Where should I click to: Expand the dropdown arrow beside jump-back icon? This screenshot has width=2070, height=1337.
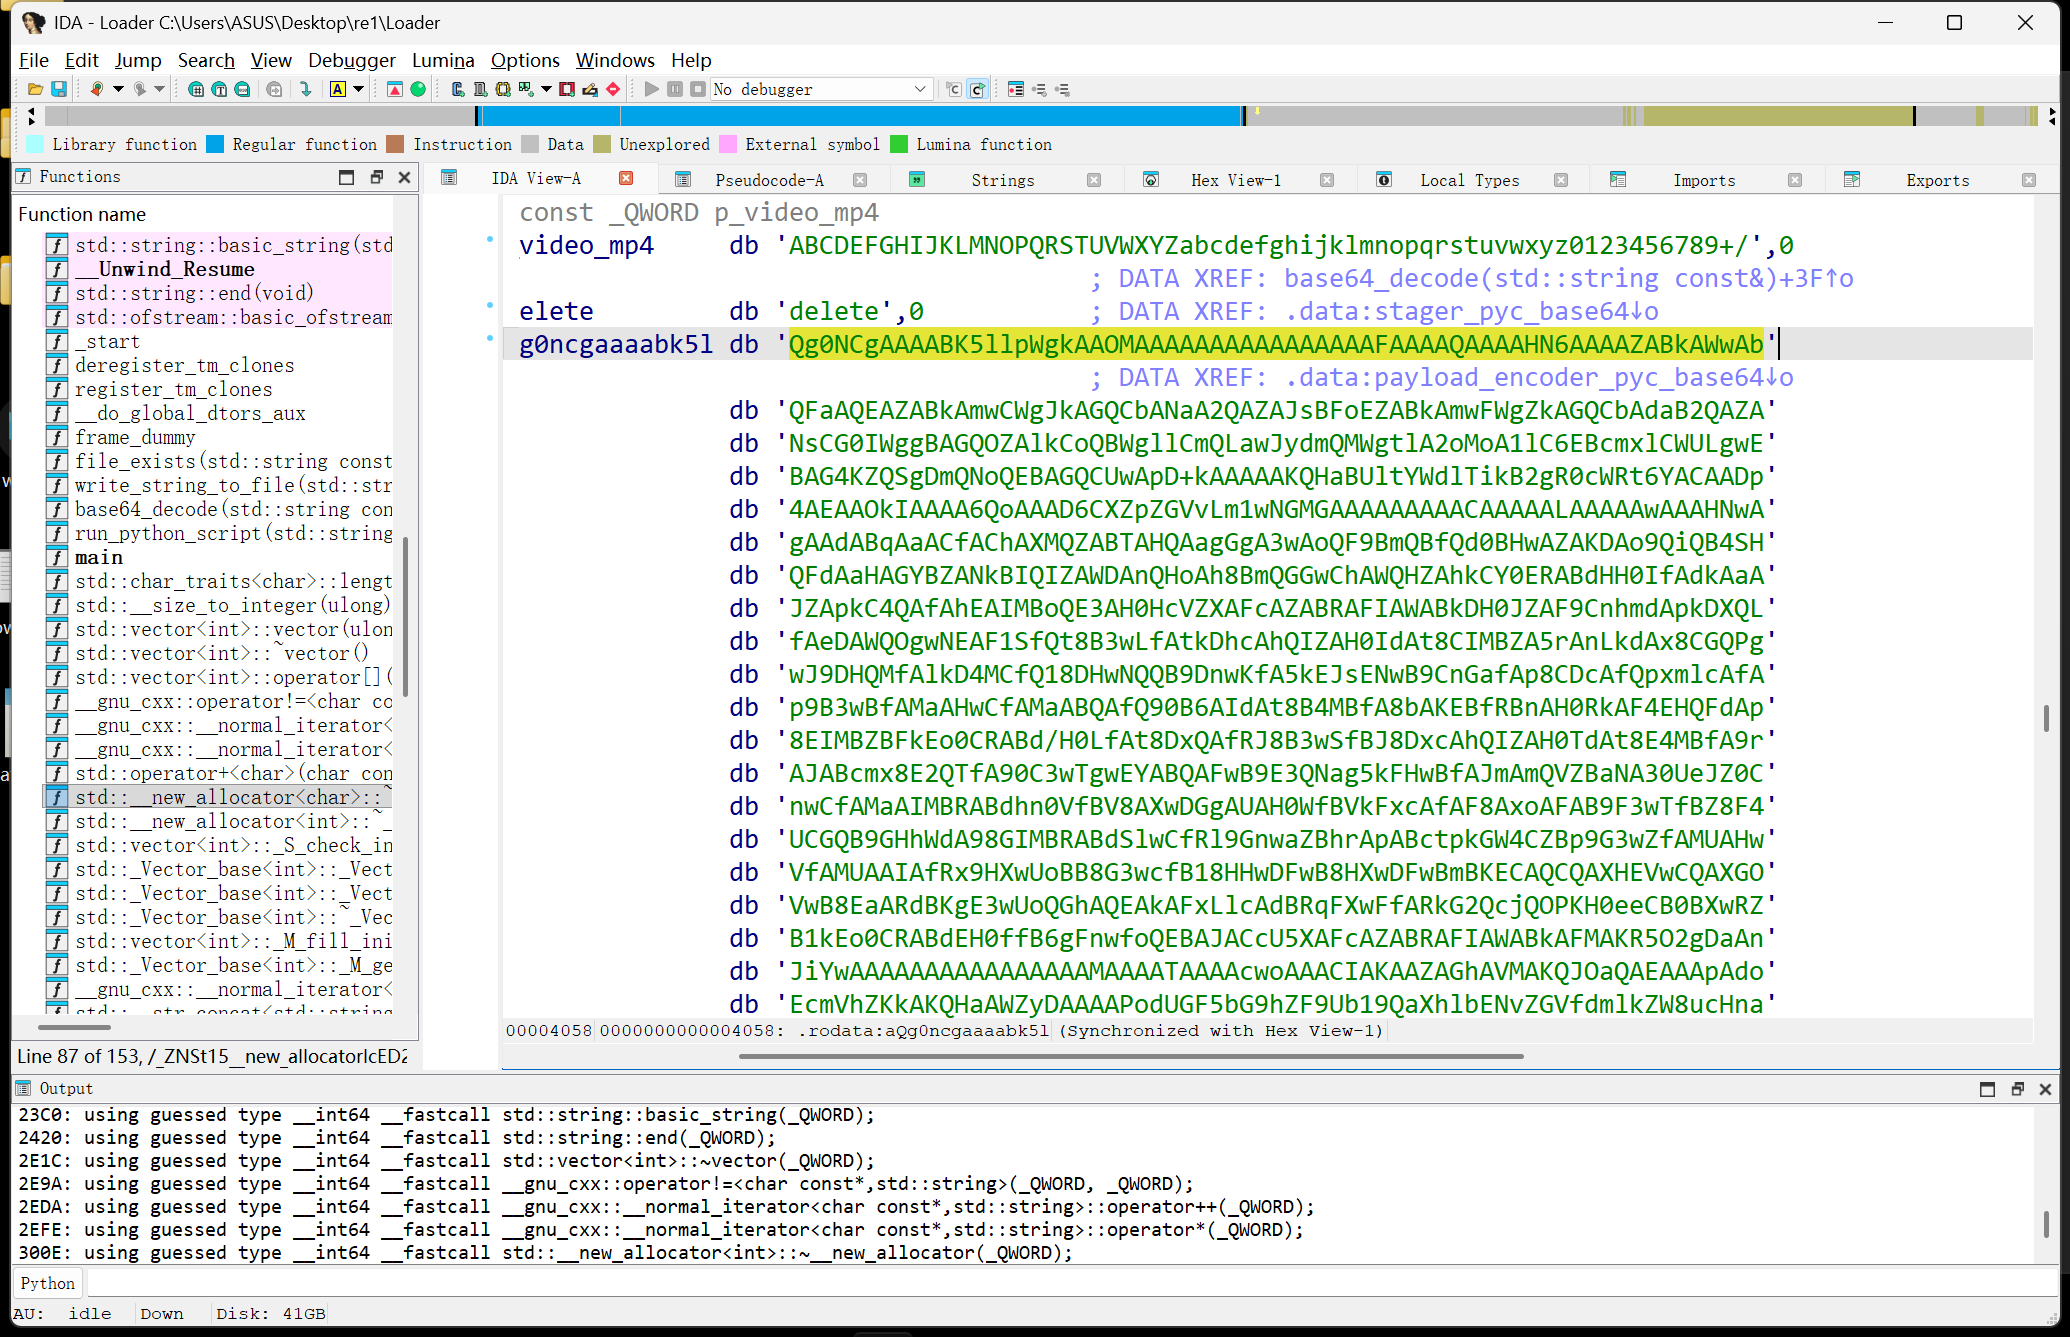tap(118, 90)
